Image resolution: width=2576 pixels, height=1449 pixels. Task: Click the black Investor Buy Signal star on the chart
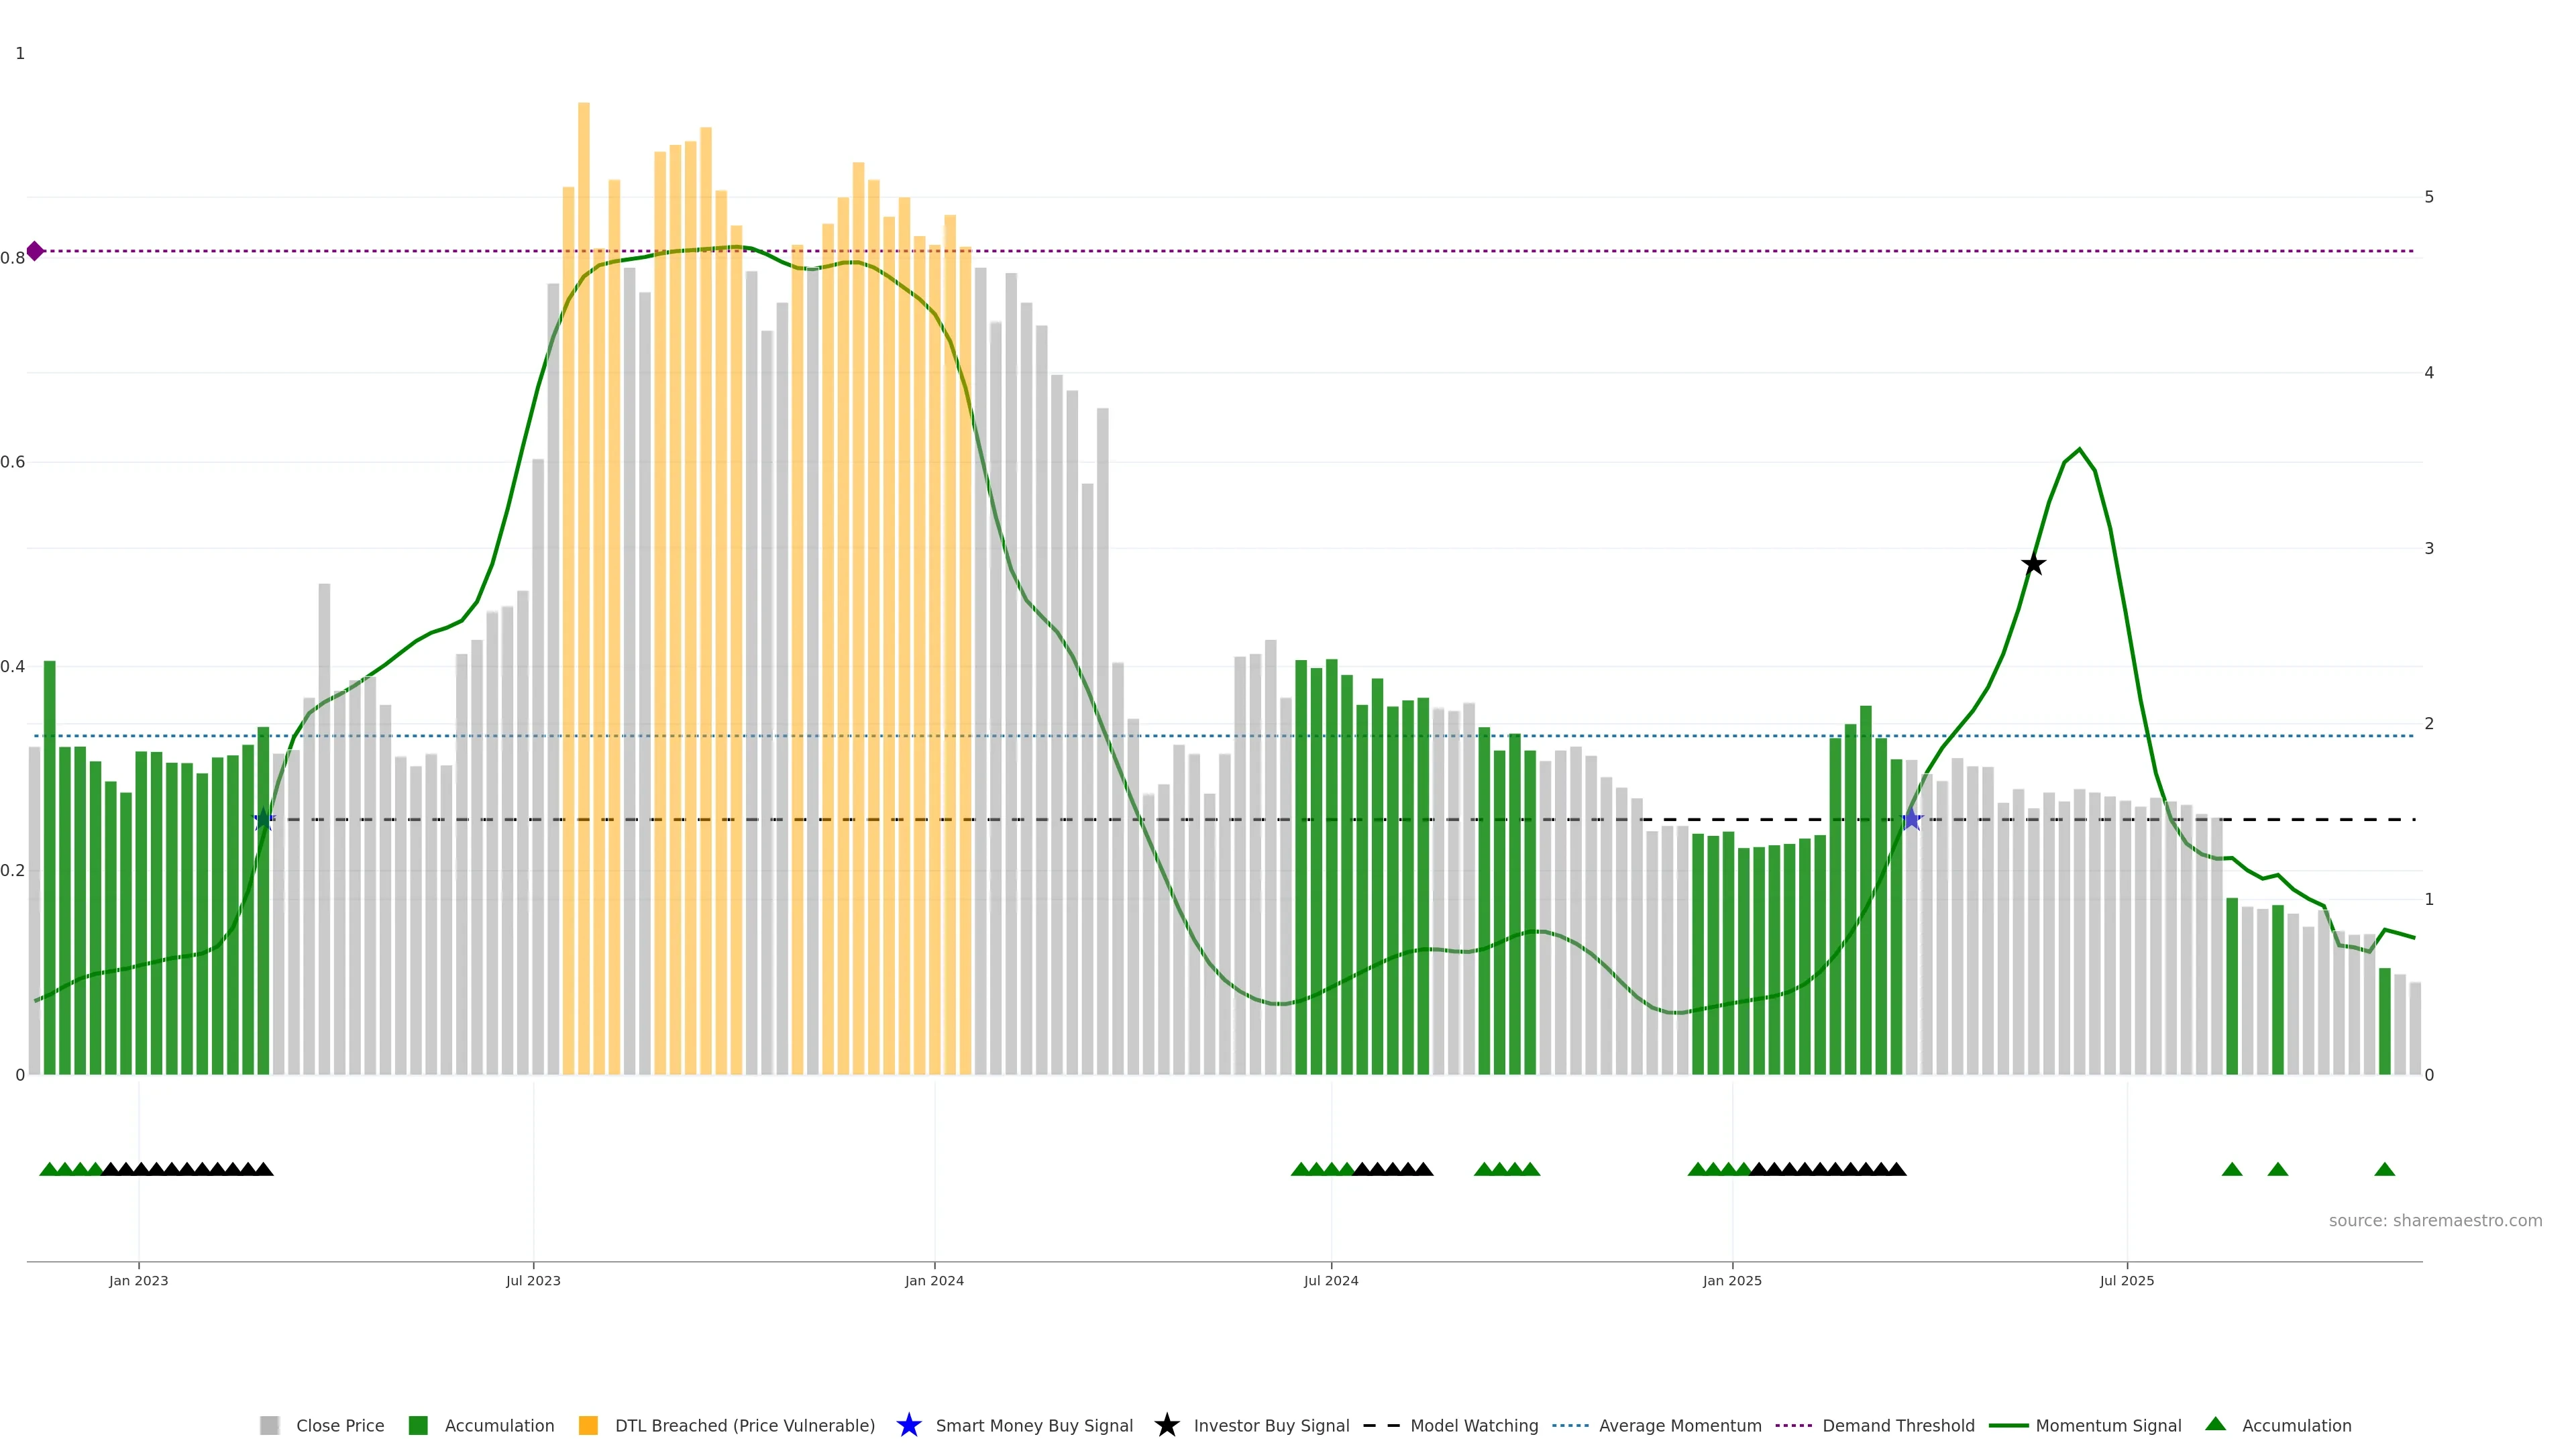click(x=2033, y=564)
